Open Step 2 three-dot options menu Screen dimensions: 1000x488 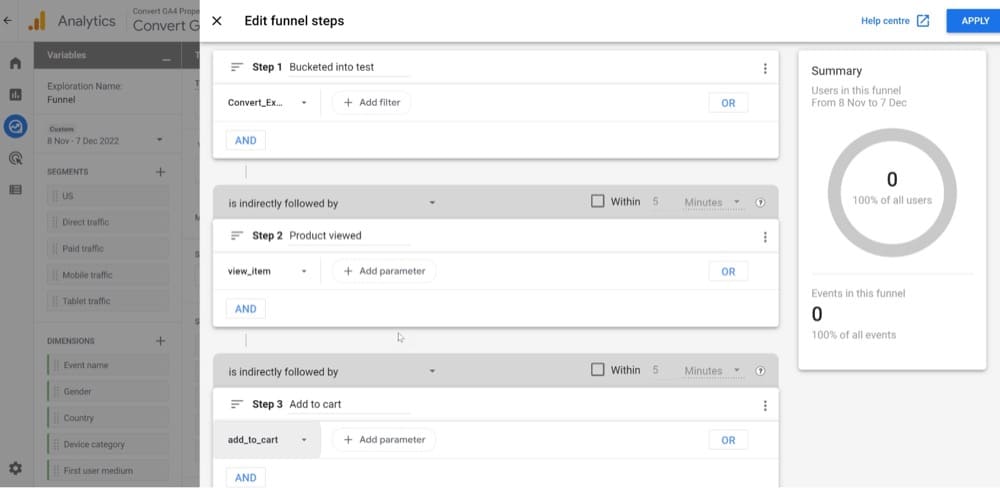tap(765, 237)
